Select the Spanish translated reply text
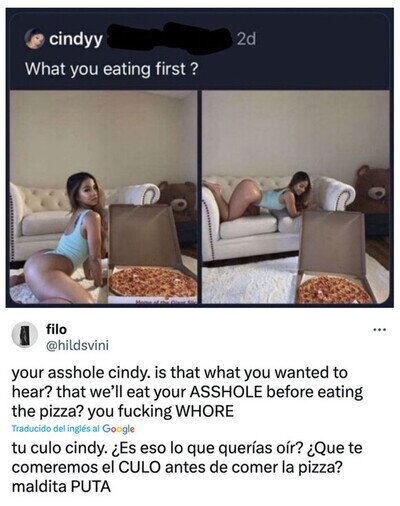 (187, 467)
